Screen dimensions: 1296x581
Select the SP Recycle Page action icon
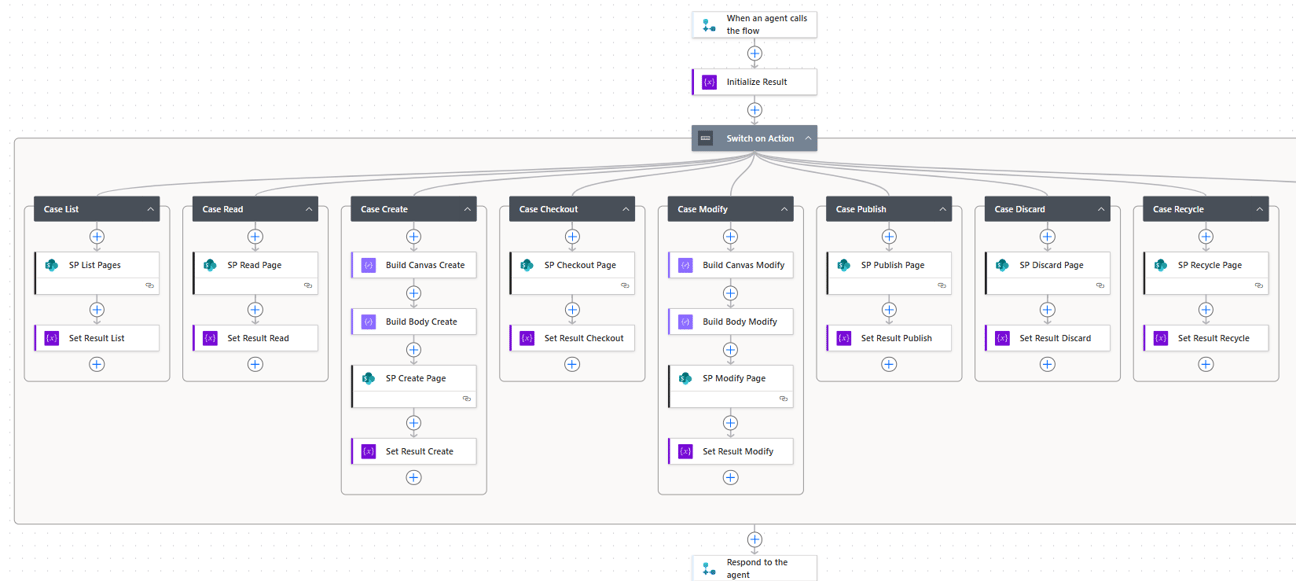pyautogui.click(x=1159, y=265)
